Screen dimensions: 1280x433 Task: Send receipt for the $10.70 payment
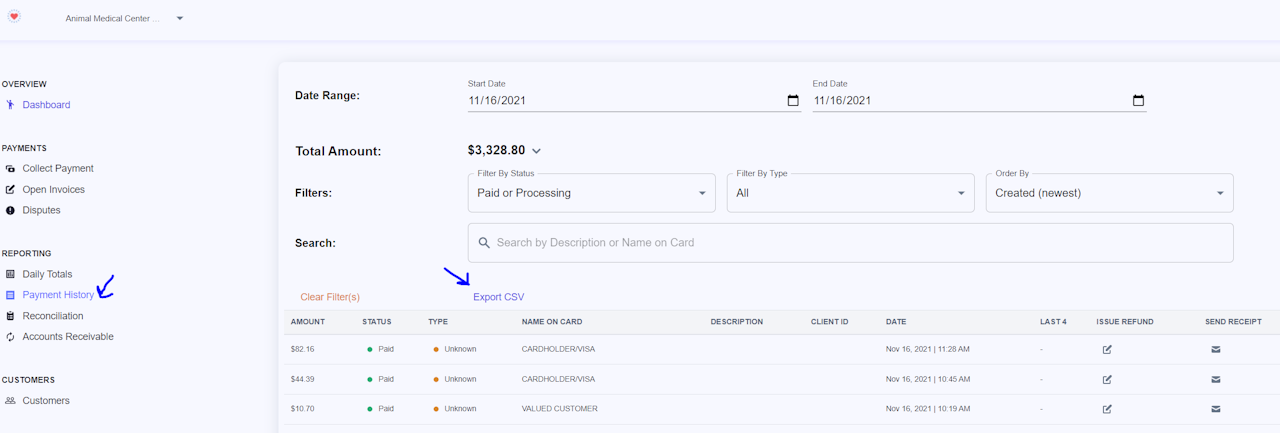coord(1216,409)
